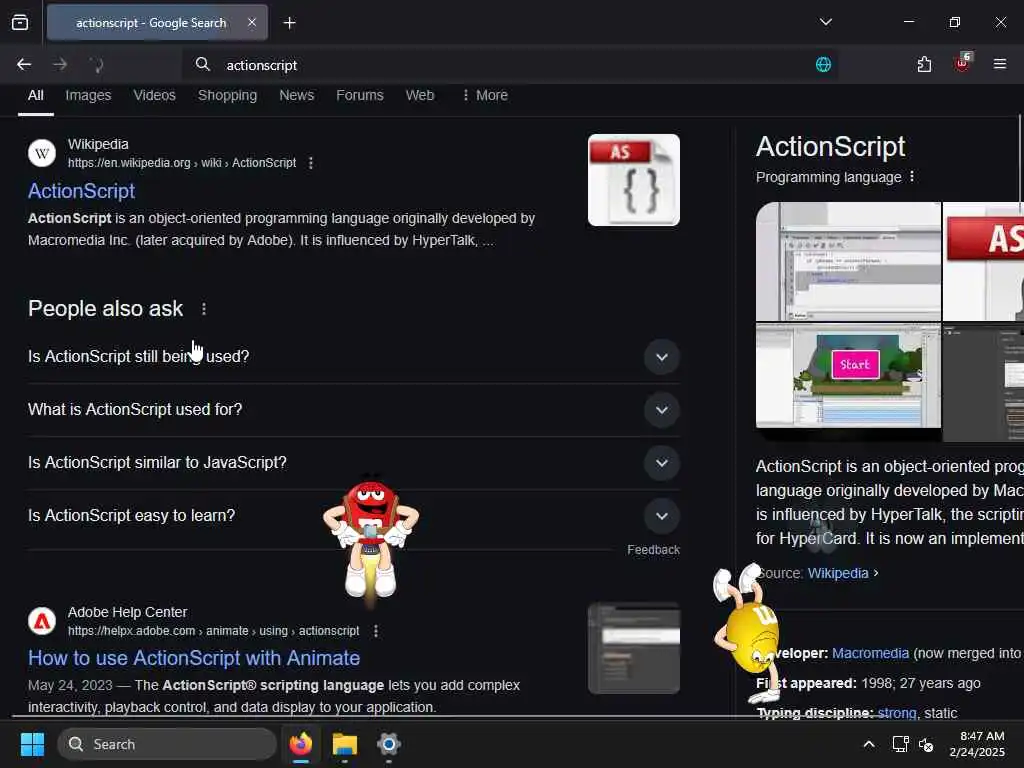Go back to the previous page
The image size is (1024, 768).
pyautogui.click(x=24, y=64)
